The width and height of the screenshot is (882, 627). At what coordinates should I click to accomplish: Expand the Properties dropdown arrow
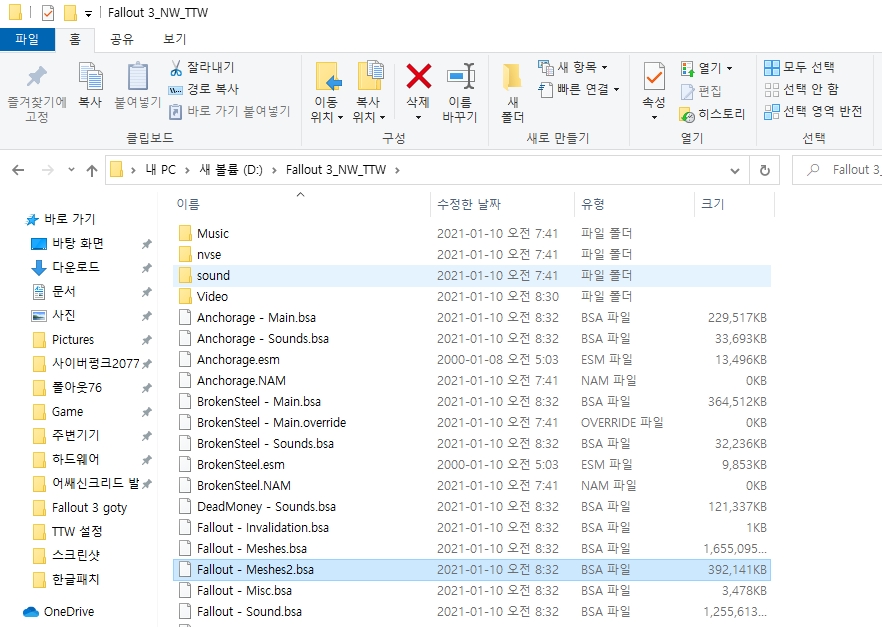tap(654, 117)
